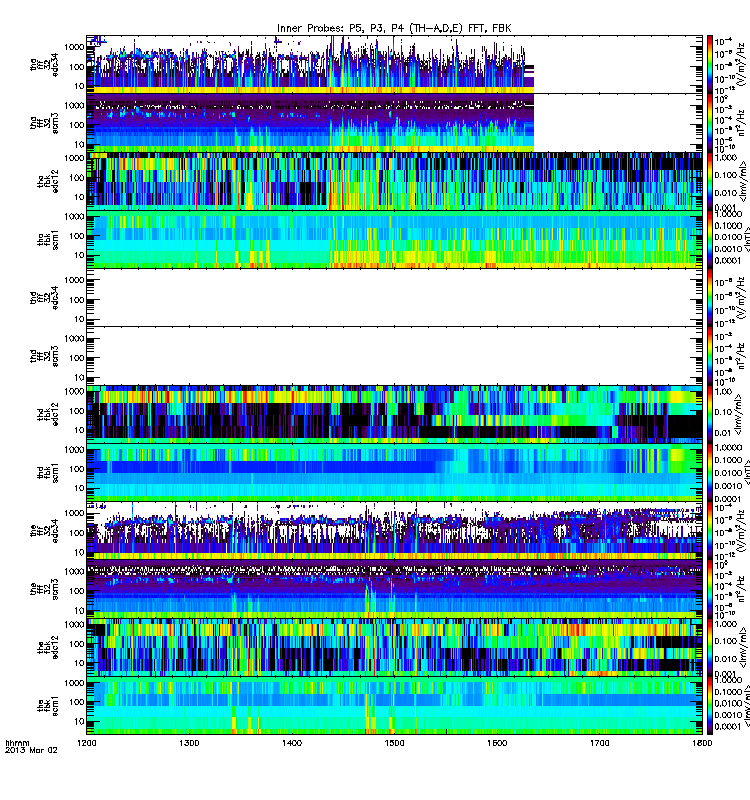This screenshot has width=750, height=800.
Task: Click the color bar for tha fbk scm1
Action: [x=710, y=239]
